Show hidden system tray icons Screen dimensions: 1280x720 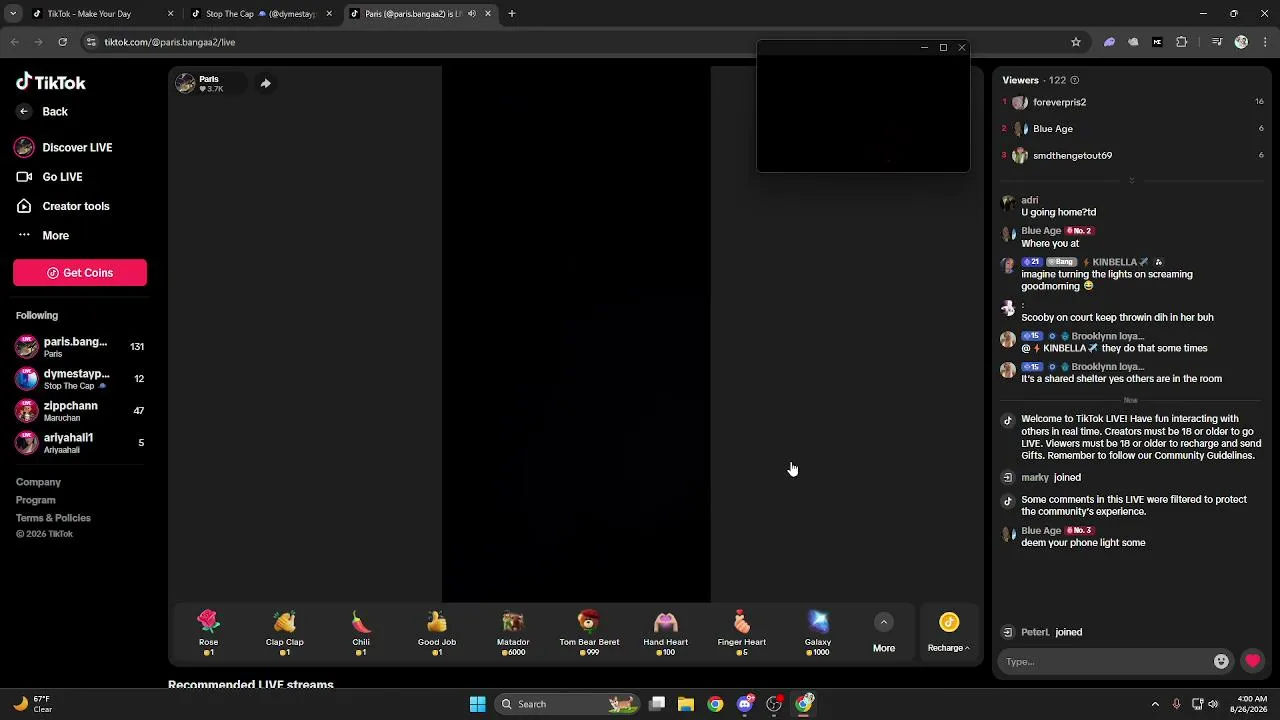tap(1155, 704)
